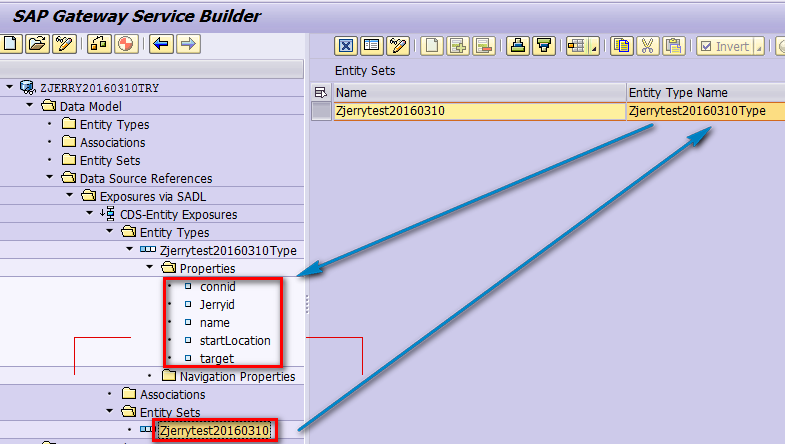Image resolution: width=785 pixels, height=444 pixels.
Task: Sort ascending using grid toolbar icon
Action: pyautogui.click(x=518, y=46)
